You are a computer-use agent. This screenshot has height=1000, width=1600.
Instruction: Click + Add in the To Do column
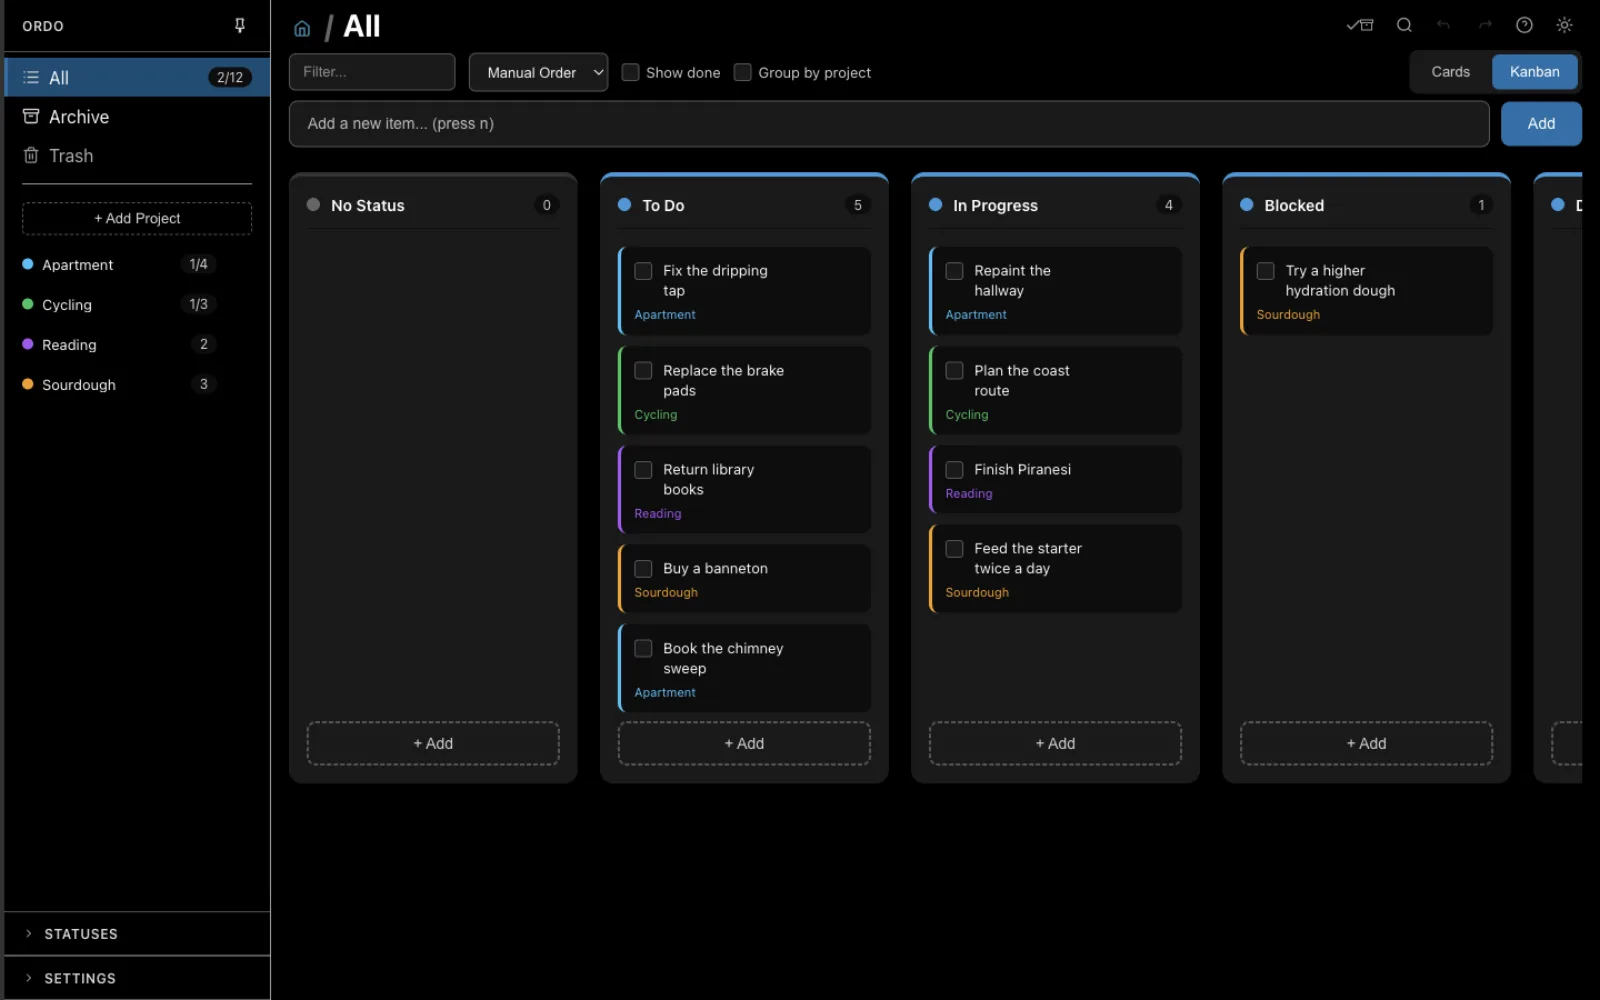tap(744, 743)
